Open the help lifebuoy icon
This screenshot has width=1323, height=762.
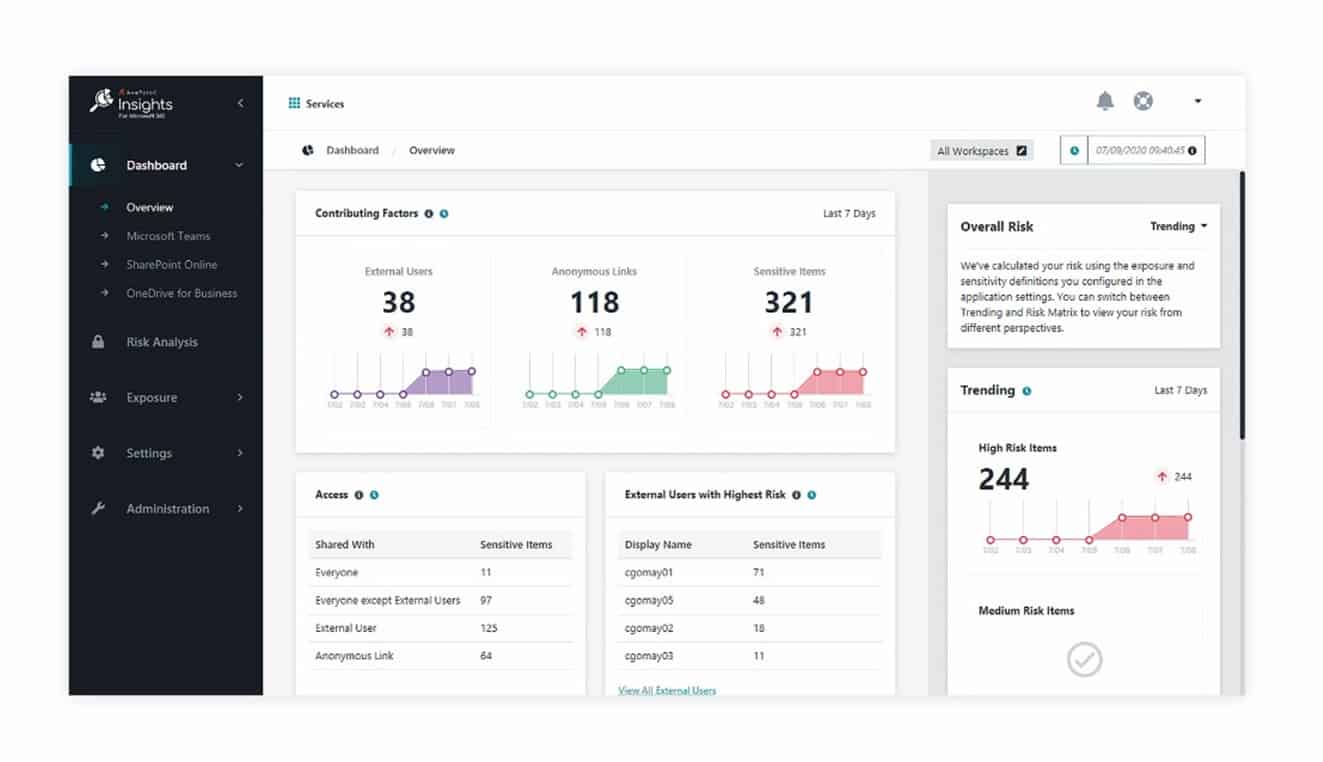[1143, 101]
